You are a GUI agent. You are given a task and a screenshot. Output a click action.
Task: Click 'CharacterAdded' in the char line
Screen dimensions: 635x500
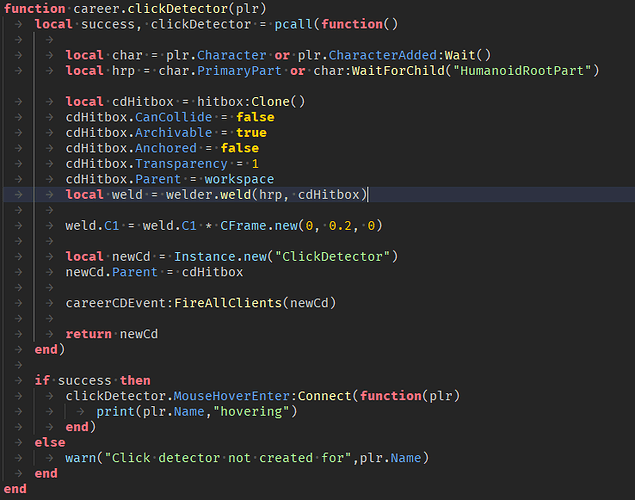click(383, 55)
